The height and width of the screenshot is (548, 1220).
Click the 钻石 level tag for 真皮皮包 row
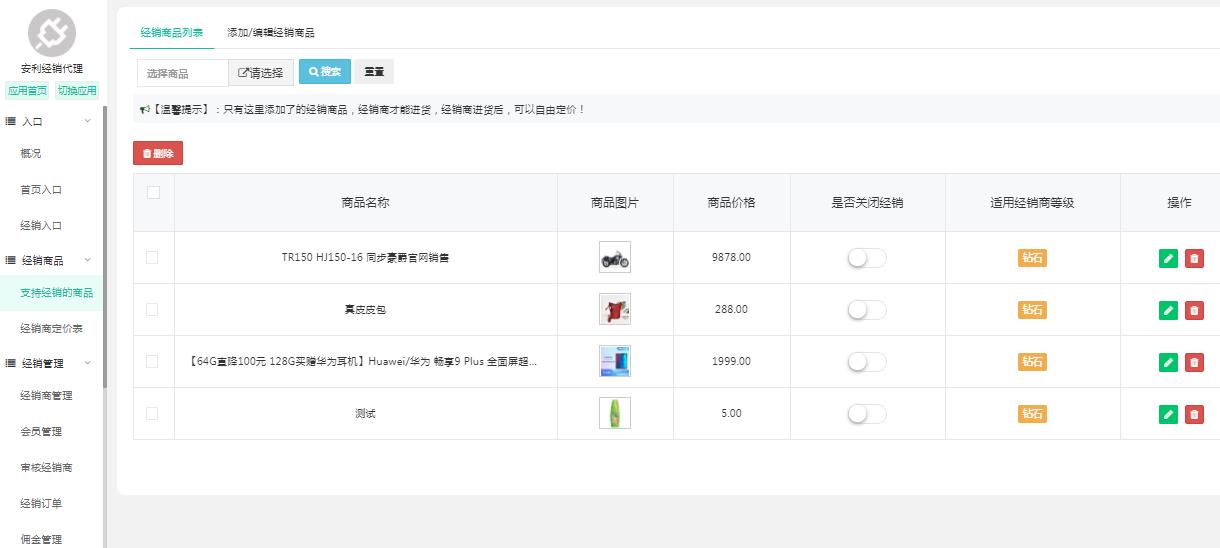point(1032,310)
